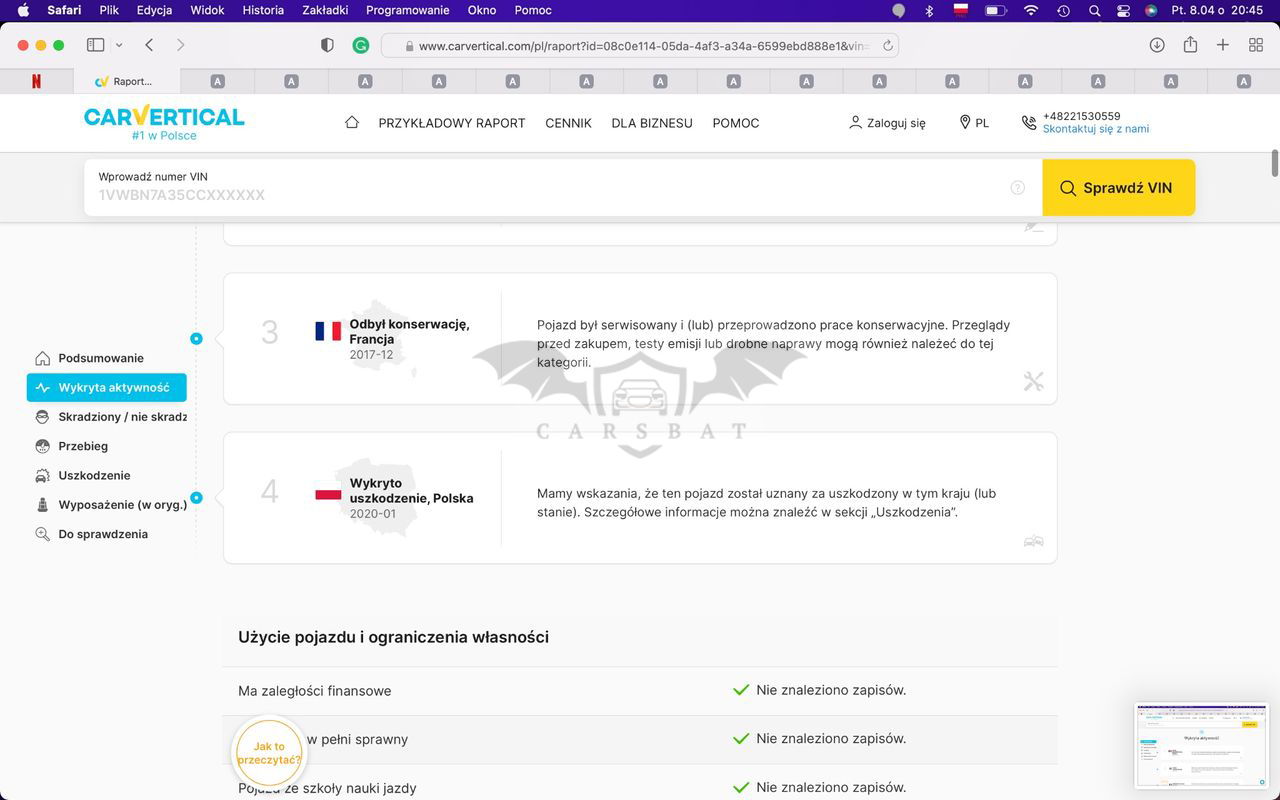Switch to the Netflix pinned tab
This screenshot has width=1280, height=800.
37,81
